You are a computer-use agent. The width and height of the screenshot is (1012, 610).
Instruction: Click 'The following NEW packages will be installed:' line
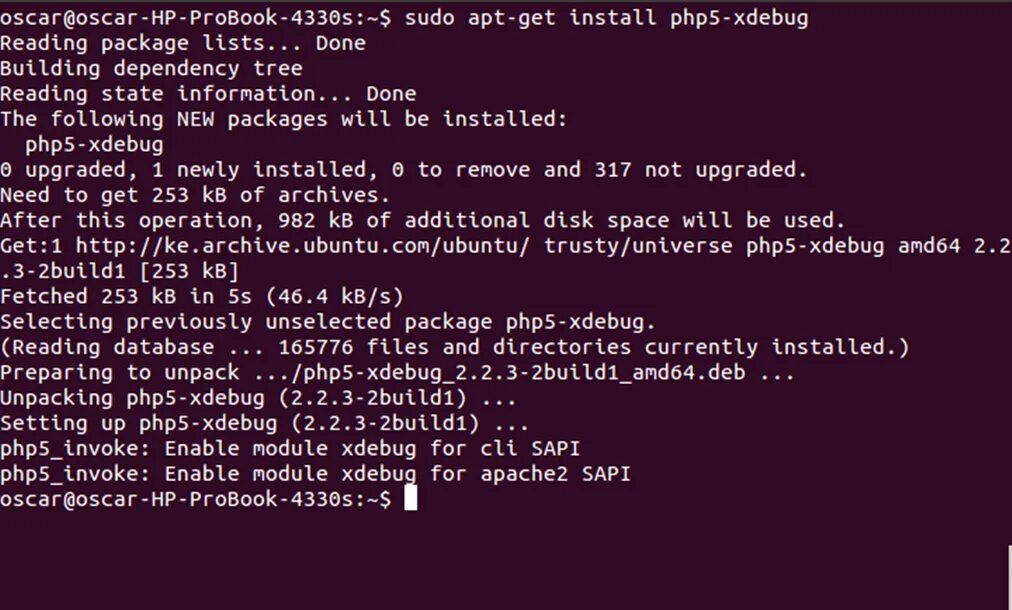click(283, 119)
